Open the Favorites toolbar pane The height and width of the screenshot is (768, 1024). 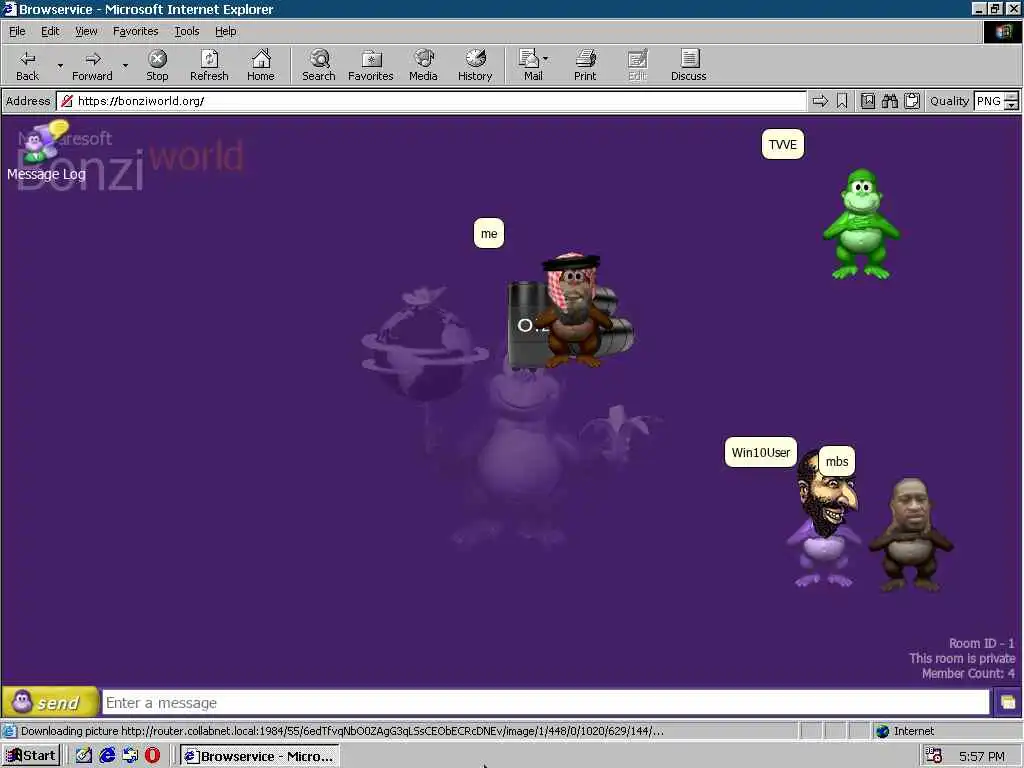371,65
